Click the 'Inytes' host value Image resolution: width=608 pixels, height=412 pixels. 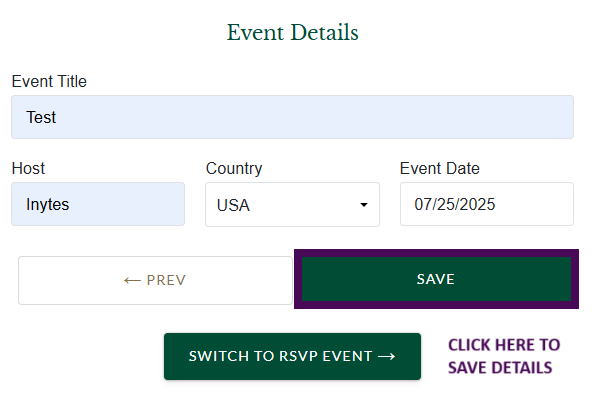coord(48,205)
